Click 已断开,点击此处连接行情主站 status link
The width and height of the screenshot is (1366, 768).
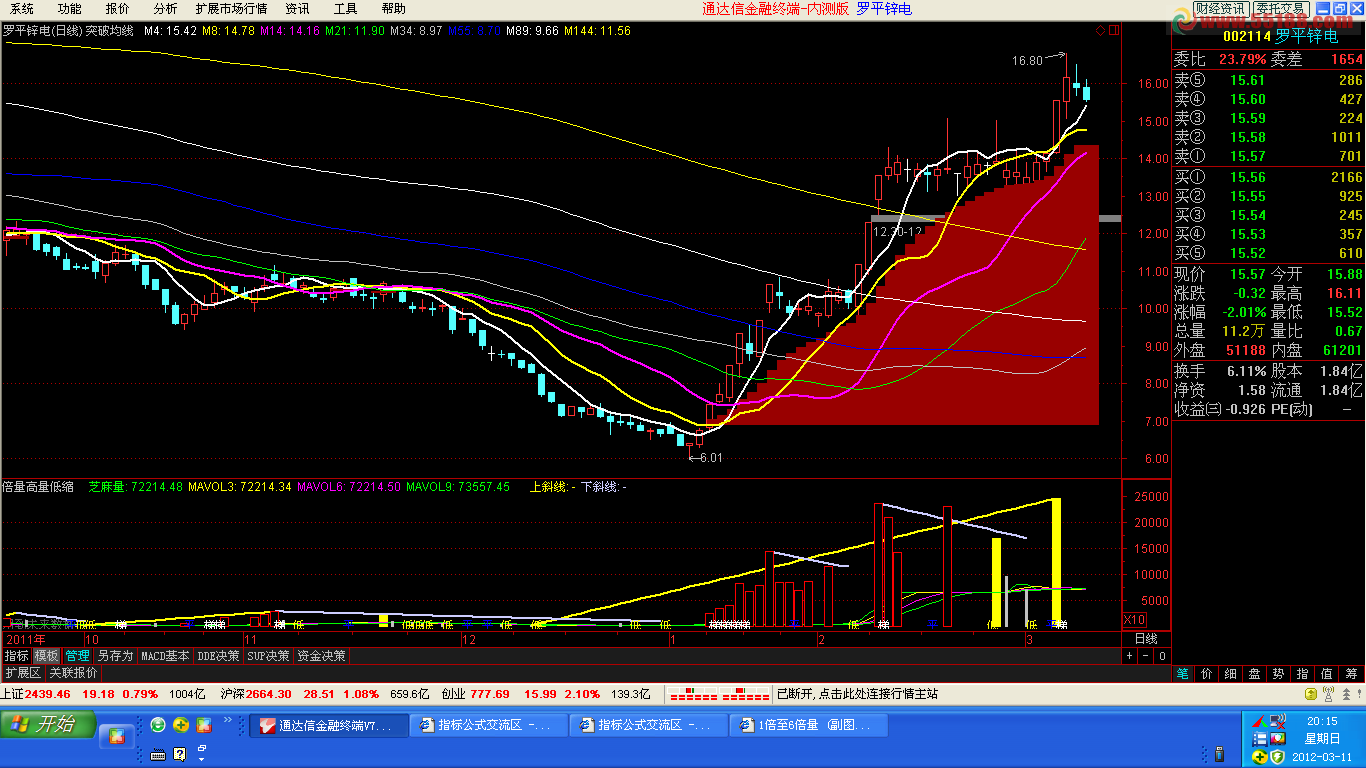pos(857,694)
